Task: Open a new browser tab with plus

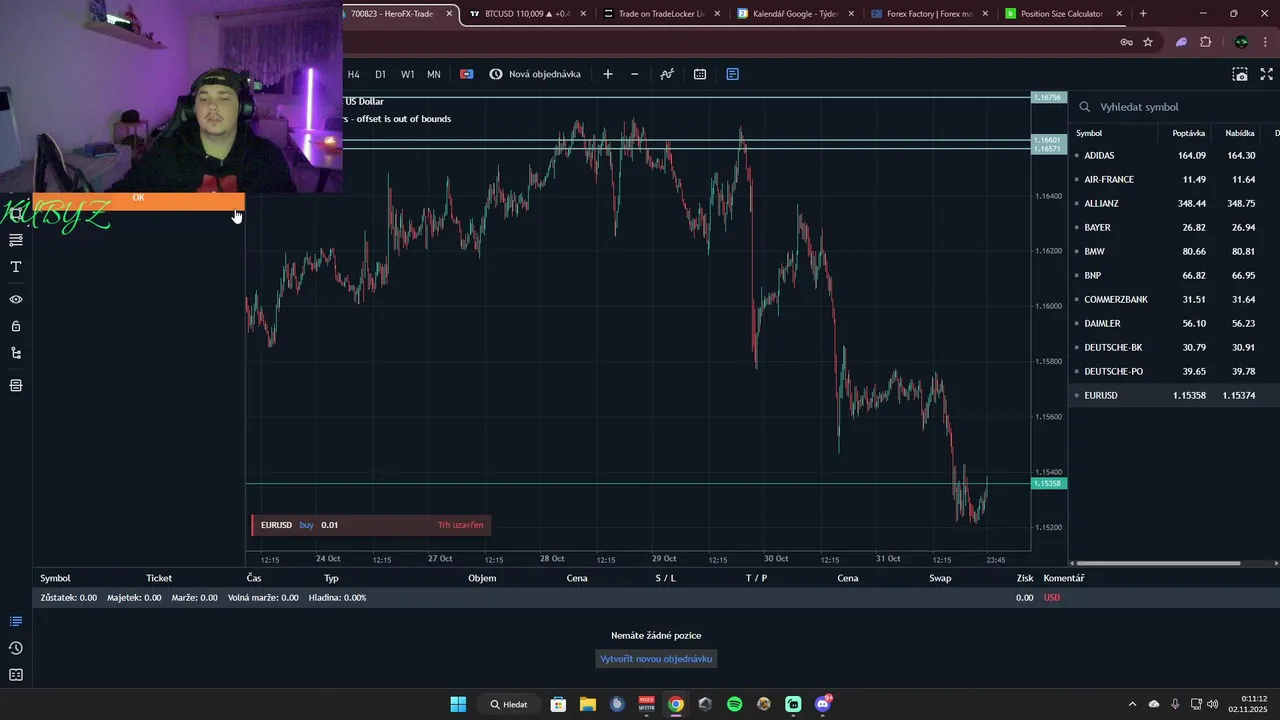Action: coord(1143,14)
